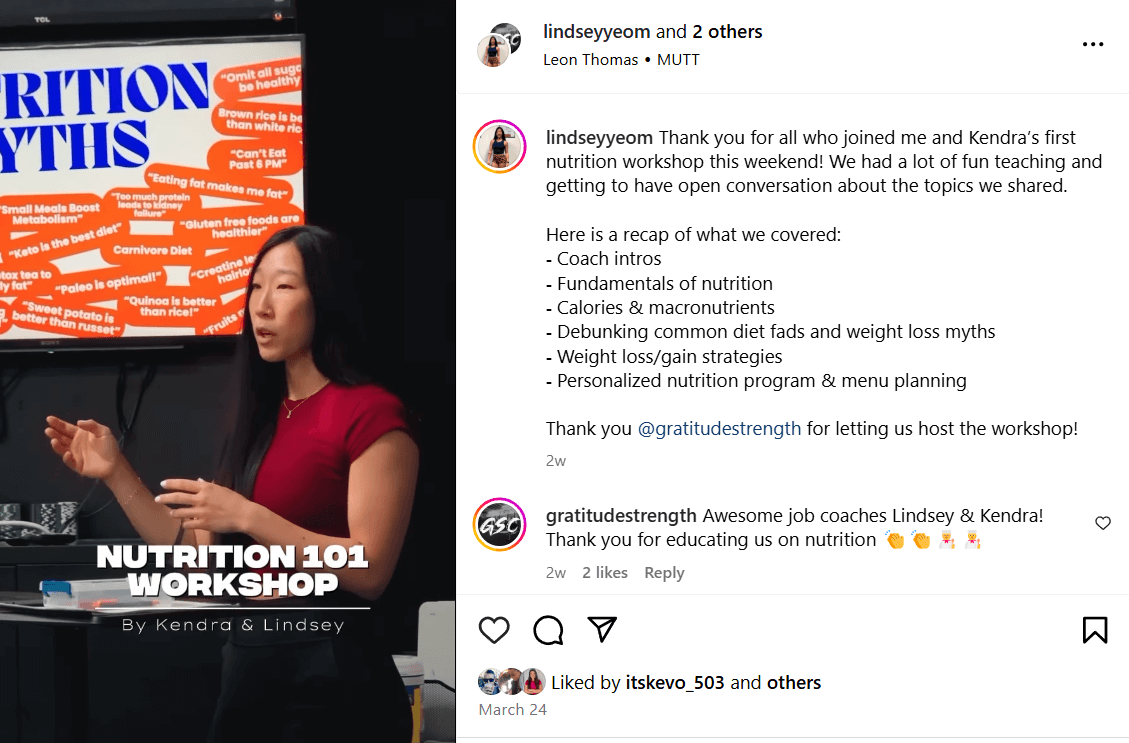Open the itskevo_503 profile link
The image size is (1129, 743).
(675, 683)
